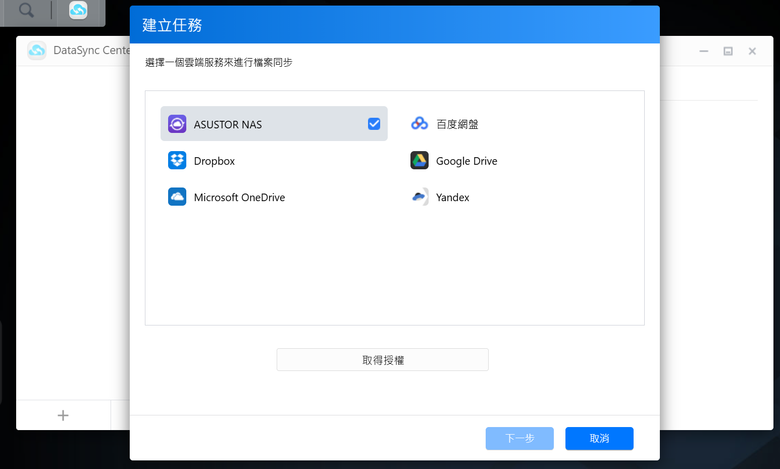The image size is (780, 469).
Task: Click the ASUSTOR NAS service icon
Action: click(x=177, y=124)
